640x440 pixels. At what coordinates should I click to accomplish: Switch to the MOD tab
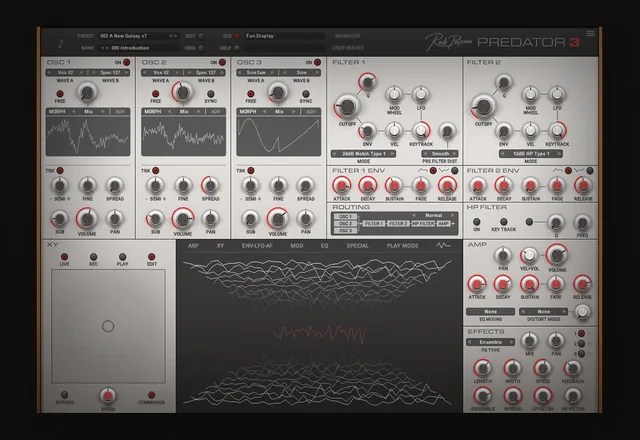point(297,246)
